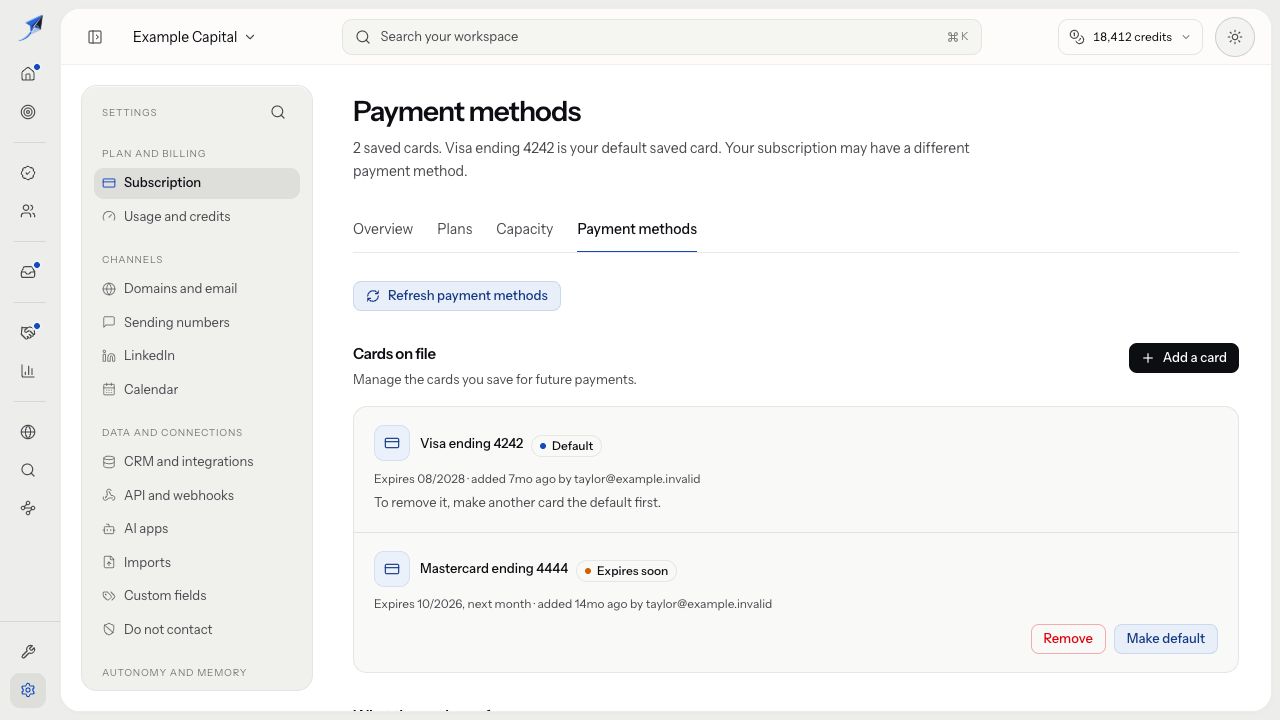This screenshot has height=720, width=1280.
Task: Focus the Search your workspace field
Action: coord(661,37)
